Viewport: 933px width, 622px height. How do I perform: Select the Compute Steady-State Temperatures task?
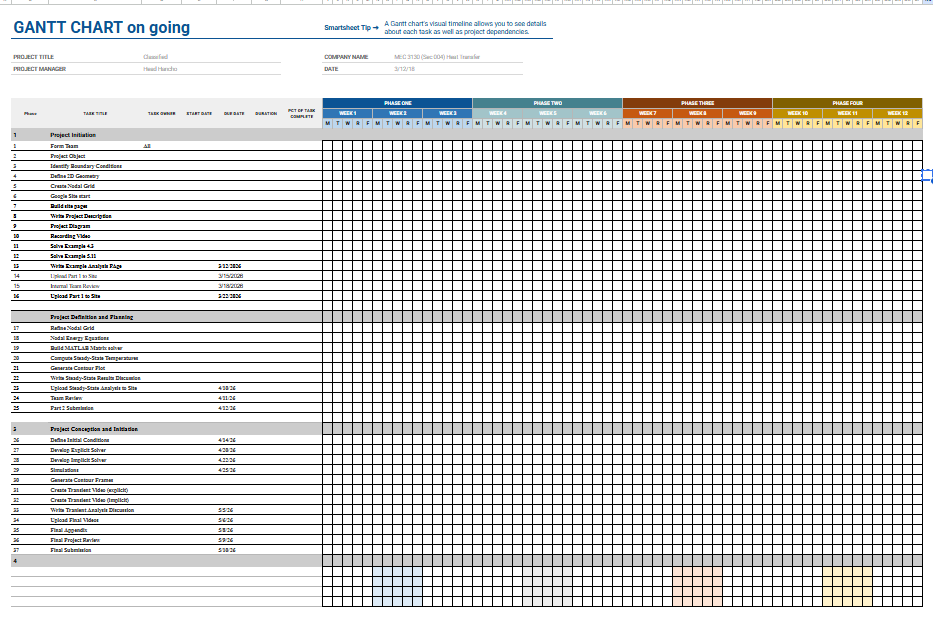tap(94, 358)
